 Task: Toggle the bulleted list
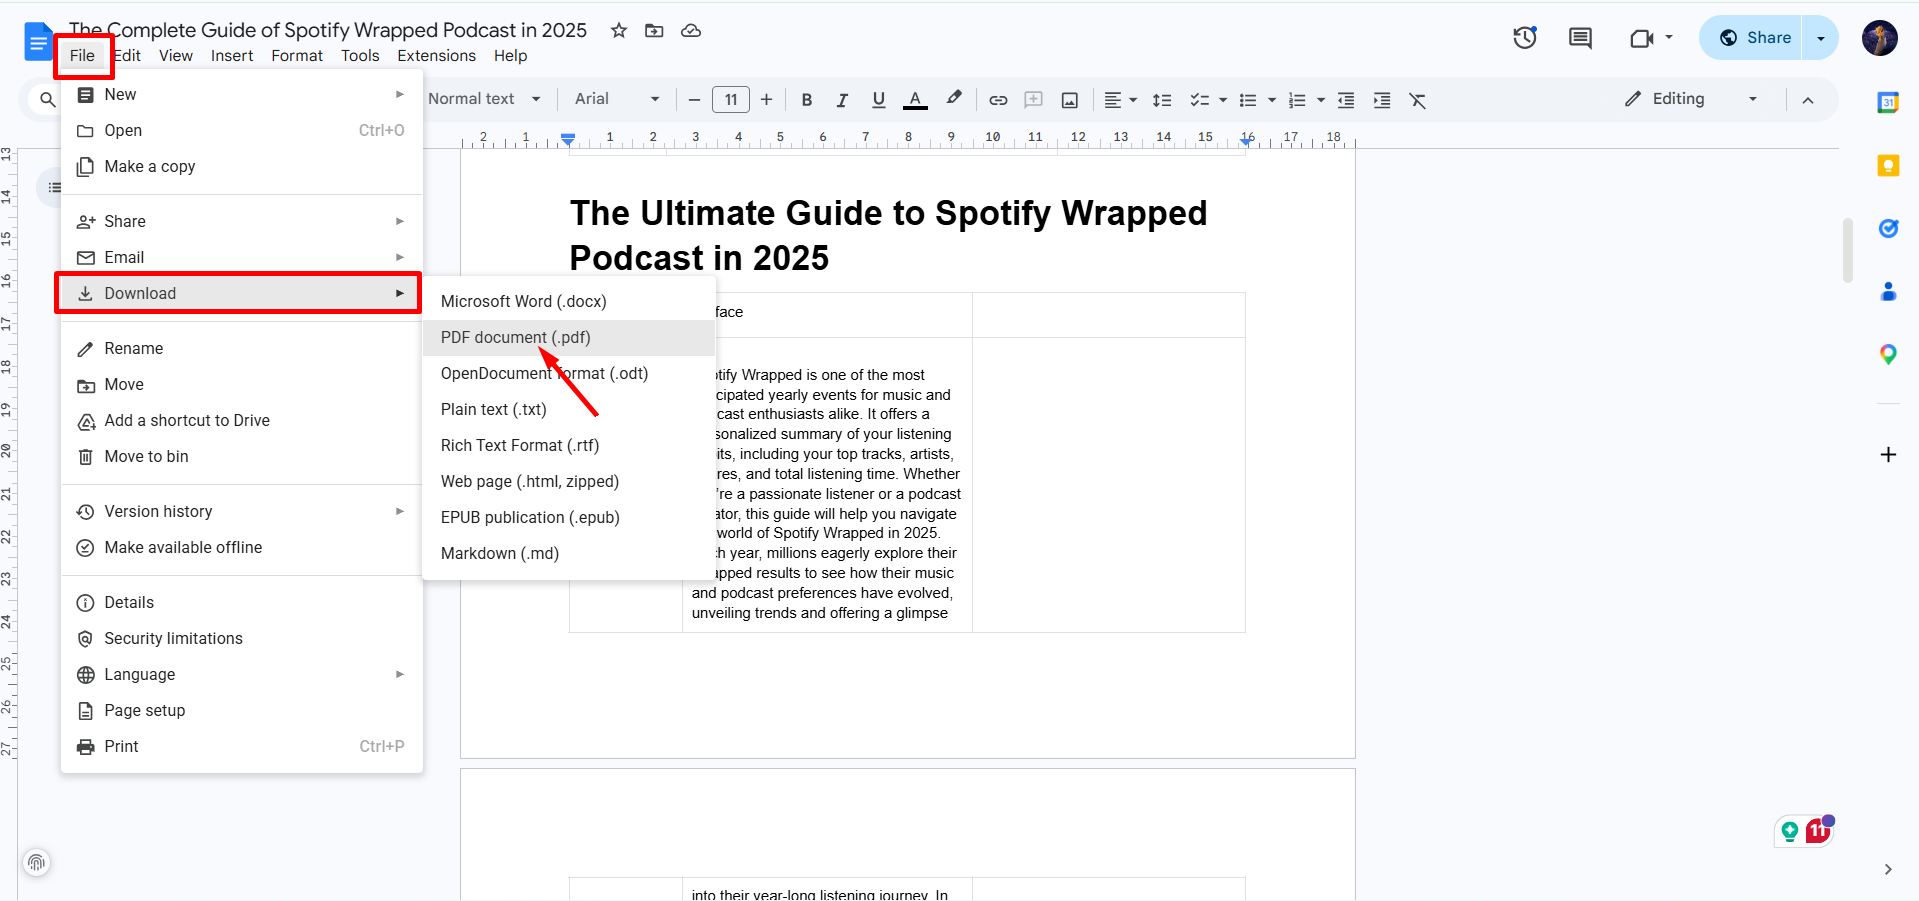pyautogui.click(x=1248, y=99)
